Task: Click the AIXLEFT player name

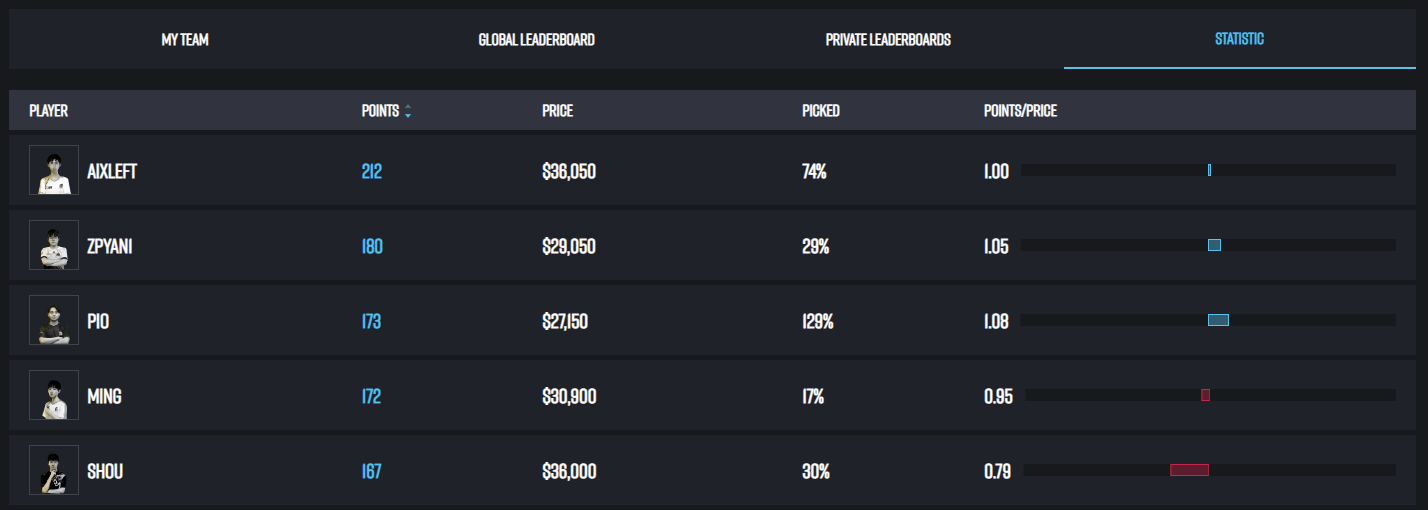Action: (112, 171)
